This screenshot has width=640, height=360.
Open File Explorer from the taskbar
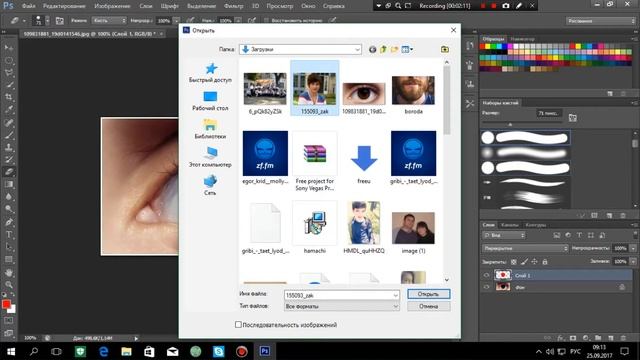click(x=126, y=351)
